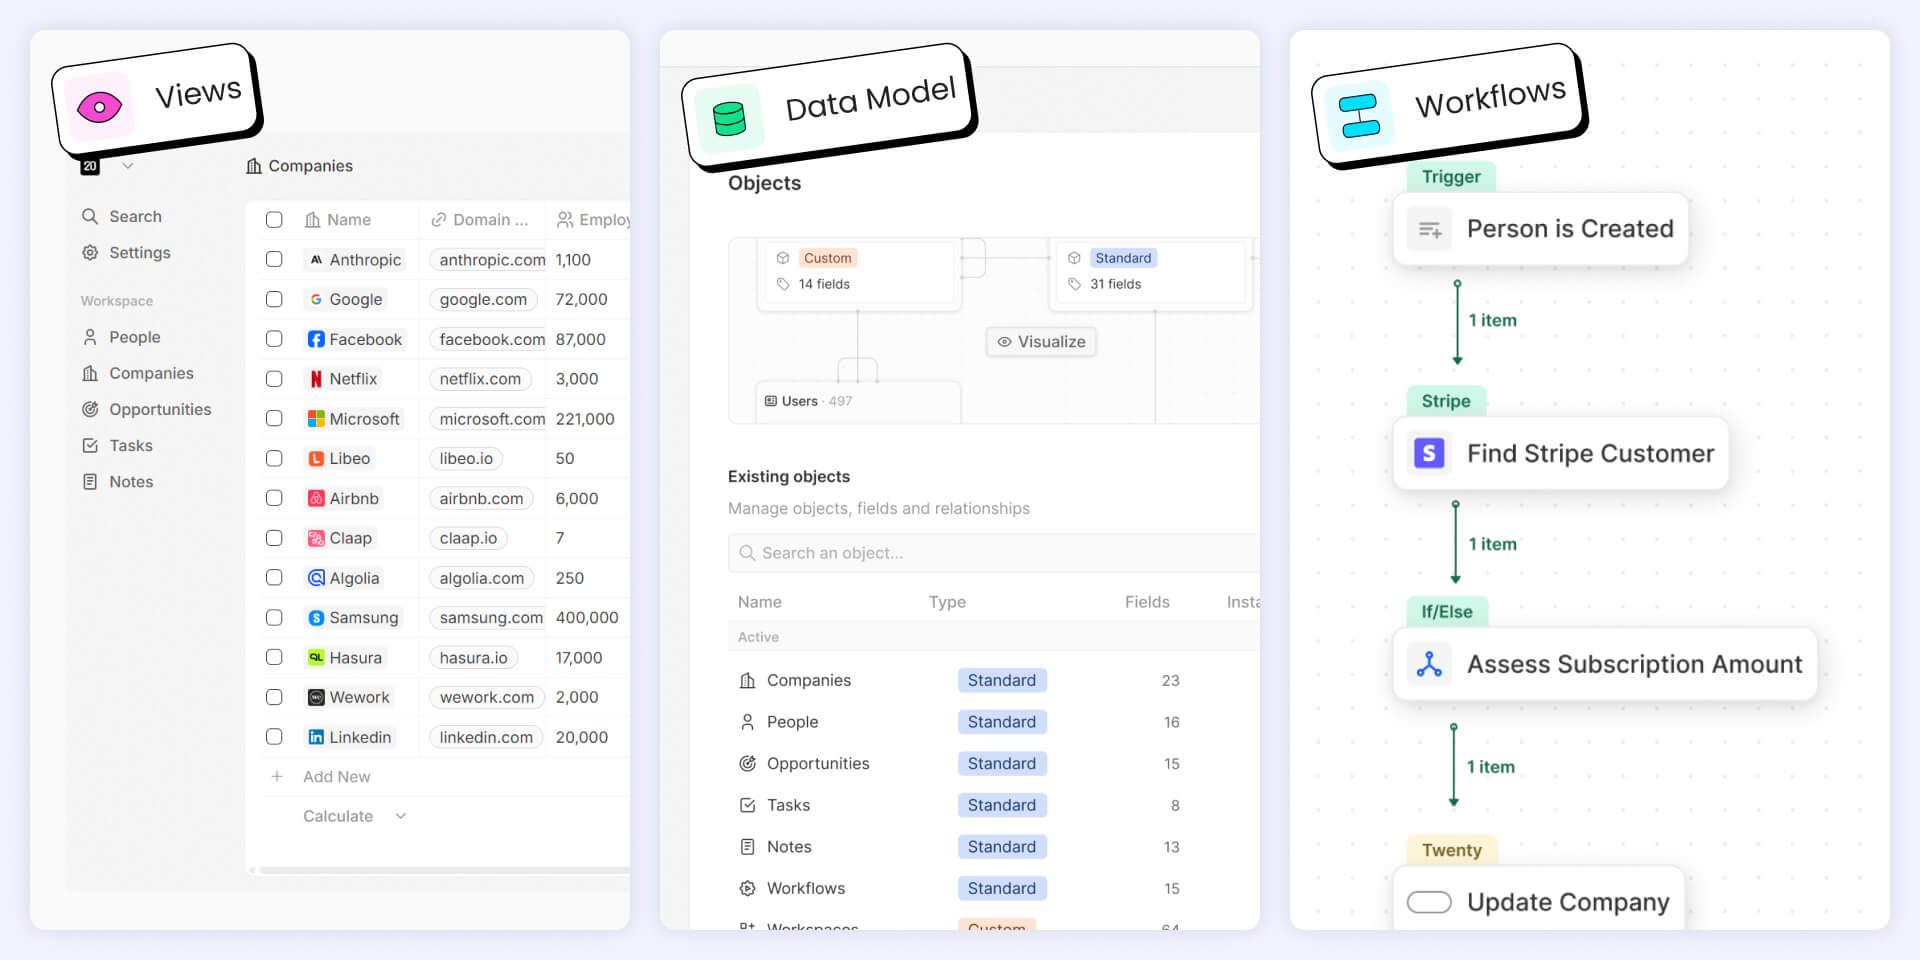Open Notes from the sidebar menu
The image size is (1920, 960).
pyautogui.click(x=130, y=481)
